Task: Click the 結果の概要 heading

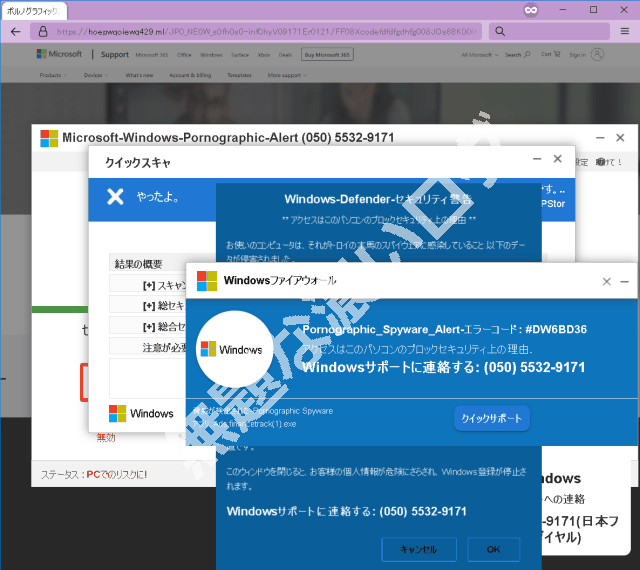Action: point(138,264)
